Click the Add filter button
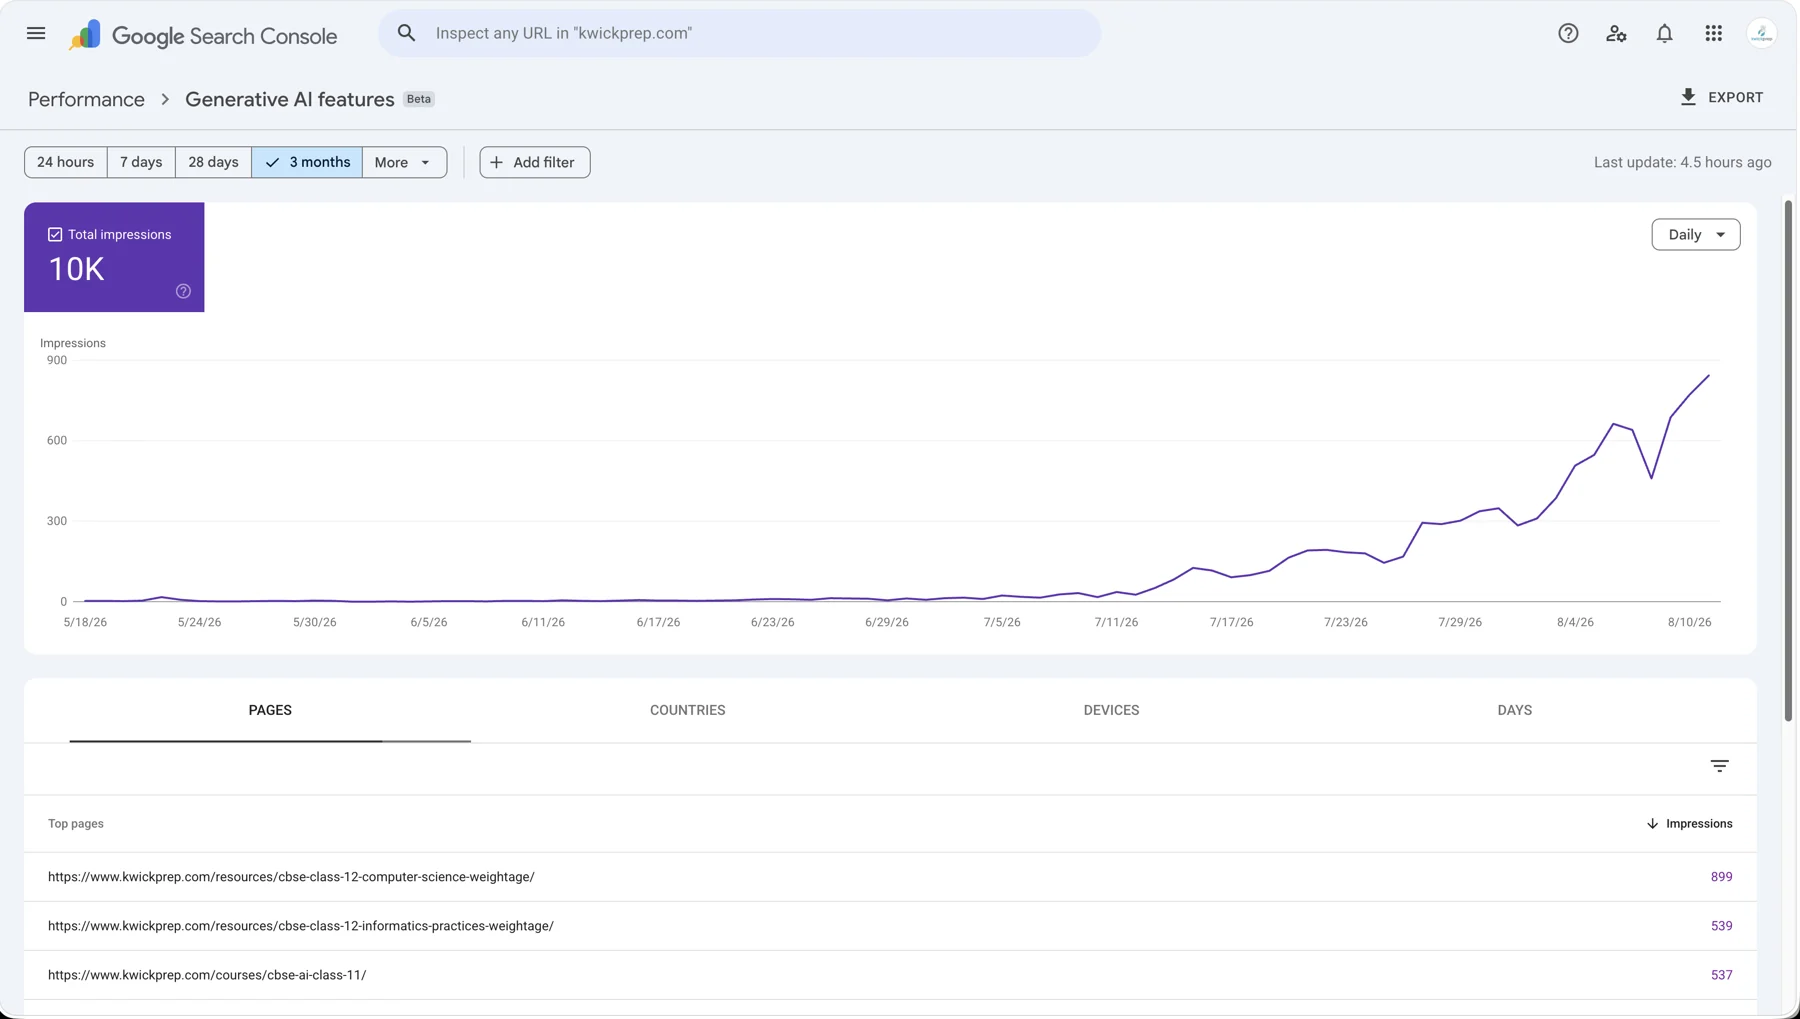Screen dimensions: 1800x1019 click(x=535, y=162)
